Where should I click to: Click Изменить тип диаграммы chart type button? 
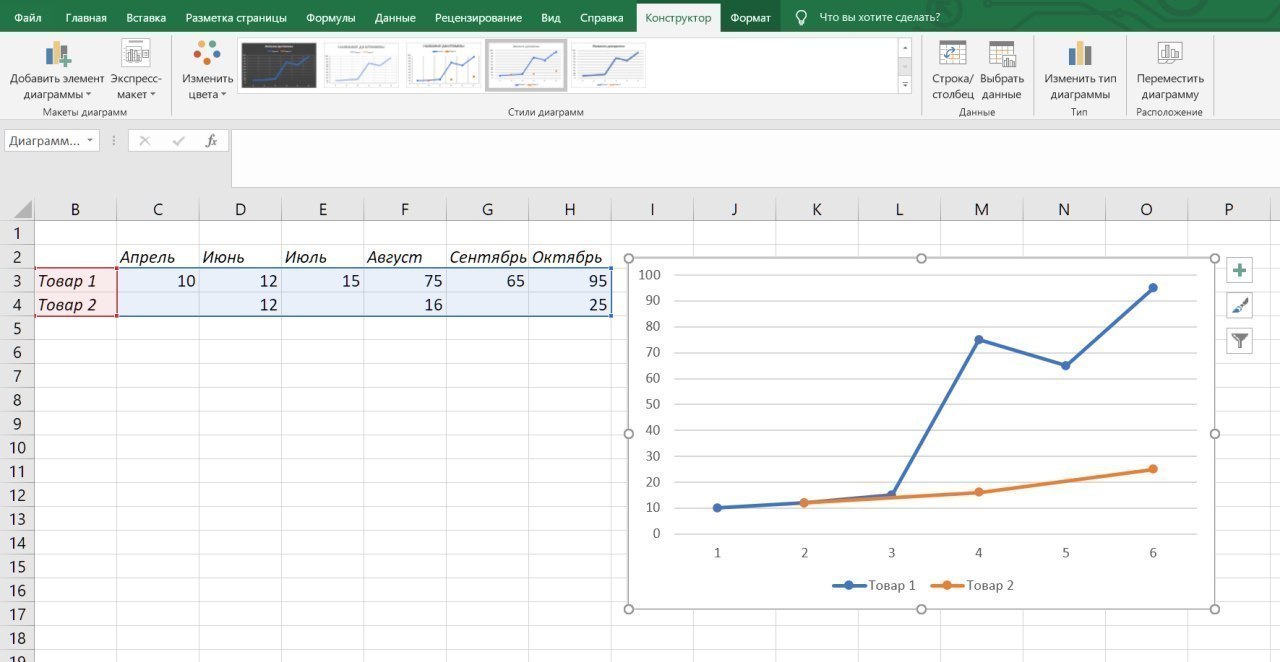click(1080, 70)
